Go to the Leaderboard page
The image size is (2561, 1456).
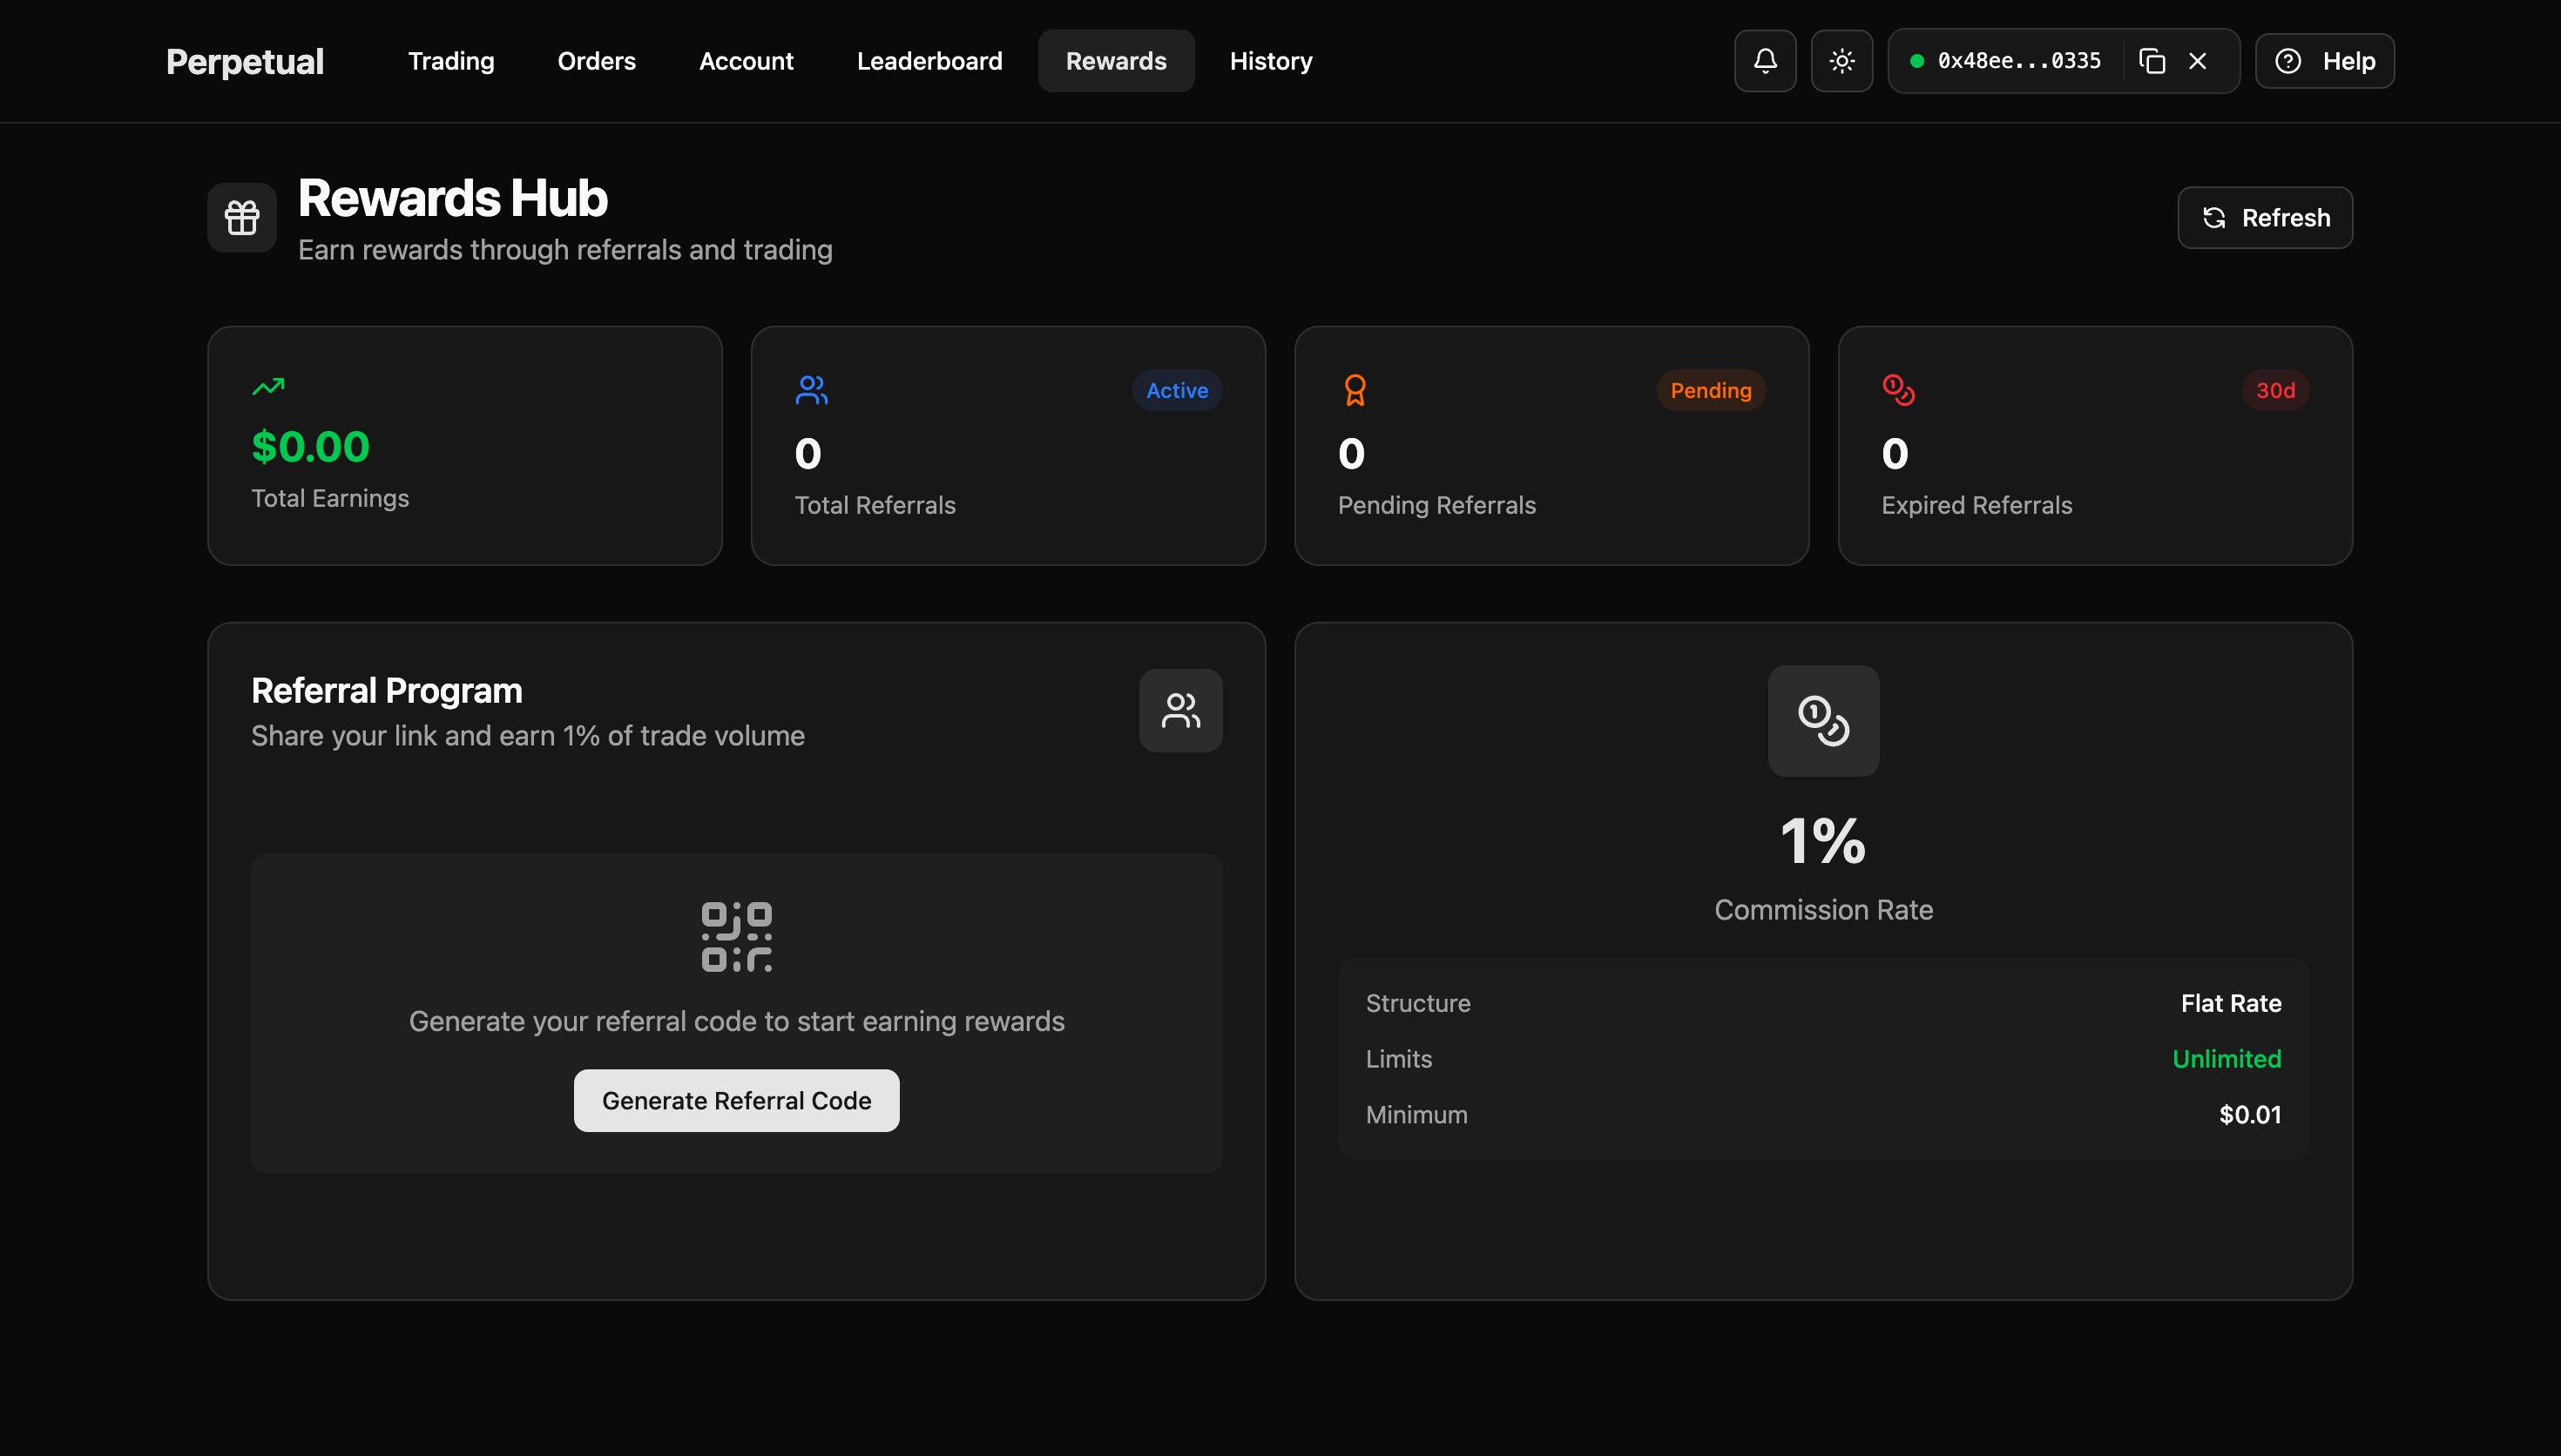tap(929, 61)
